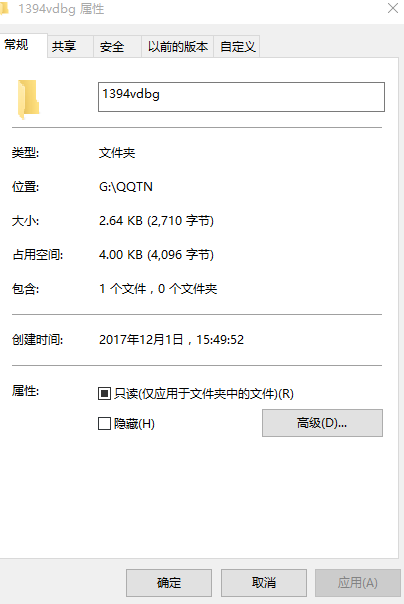Toggle the 只读 read-only checkbox
404x604 pixels.
pos(104,394)
